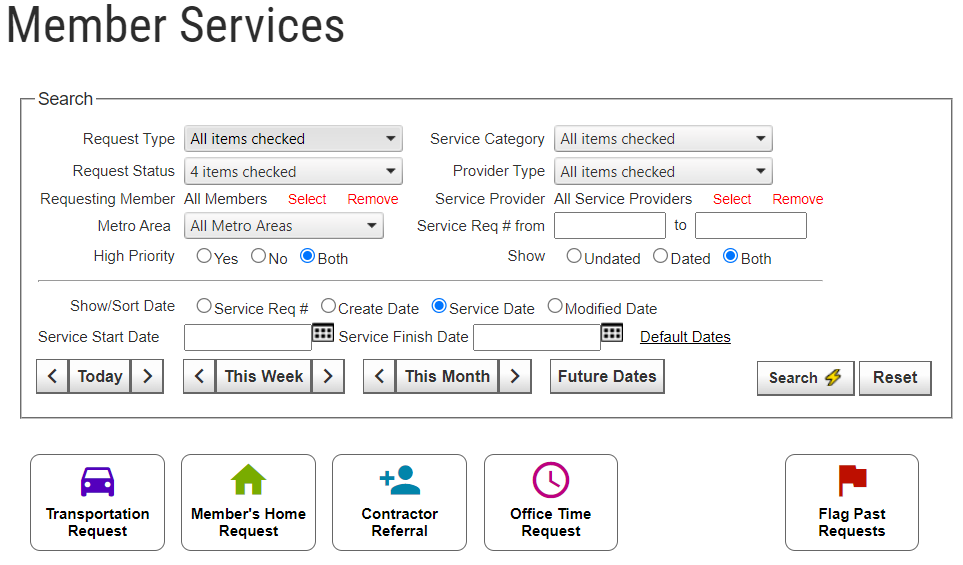Click the Transportation Request car icon
The image size is (963, 565).
coord(97,481)
